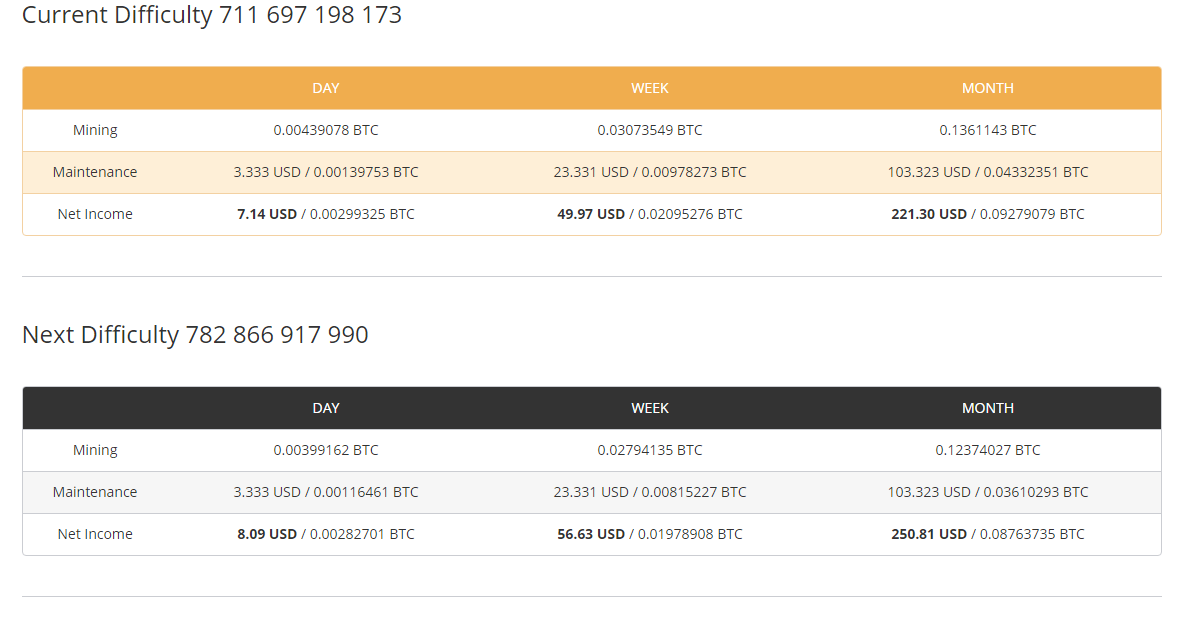Click the 0.00399162 BTC daily mining value

tap(326, 450)
